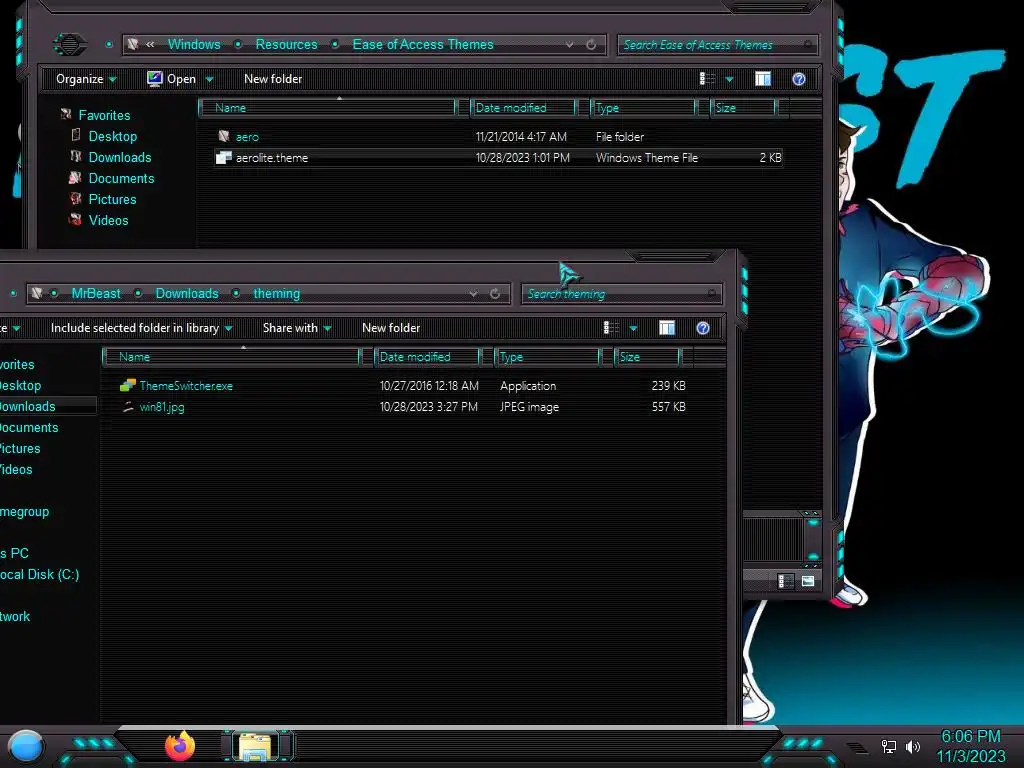Screen dimensions: 1024x768
Task: Sort by Date modified in Ease of Access Themes window
Action: coord(522,108)
